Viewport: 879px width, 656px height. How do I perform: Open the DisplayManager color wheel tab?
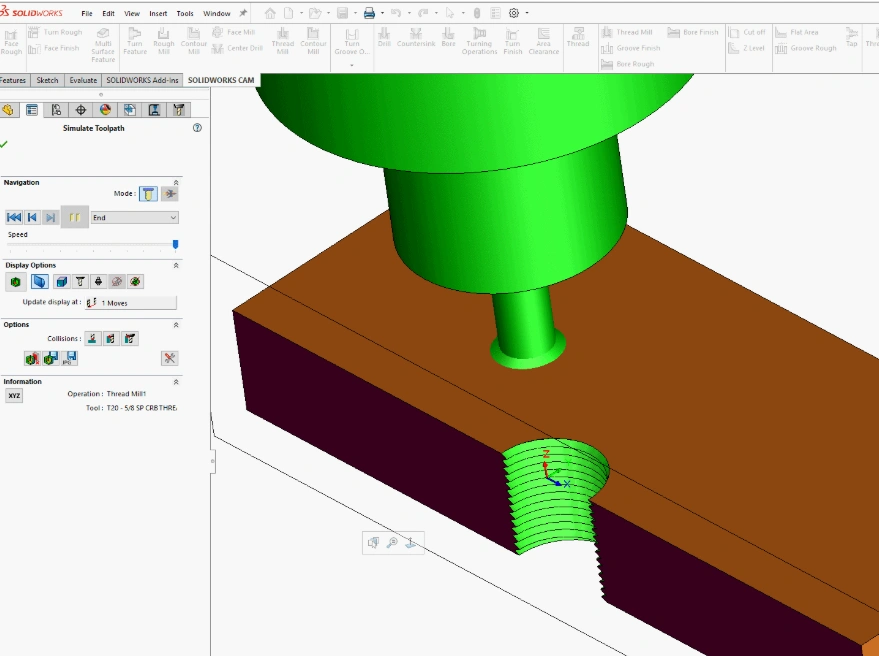click(x=105, y=110)
